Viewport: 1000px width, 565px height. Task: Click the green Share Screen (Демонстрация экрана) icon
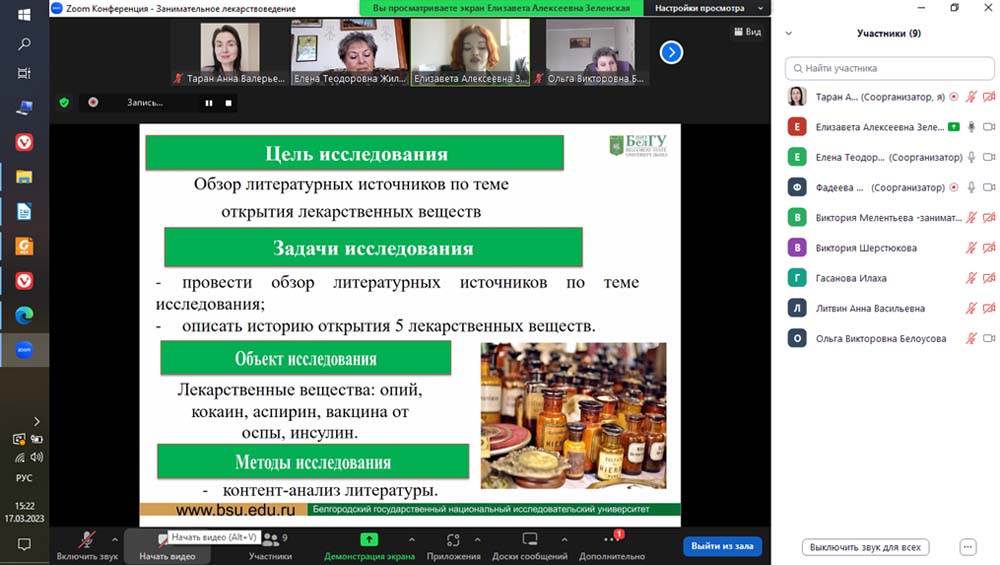pos(369,539)
